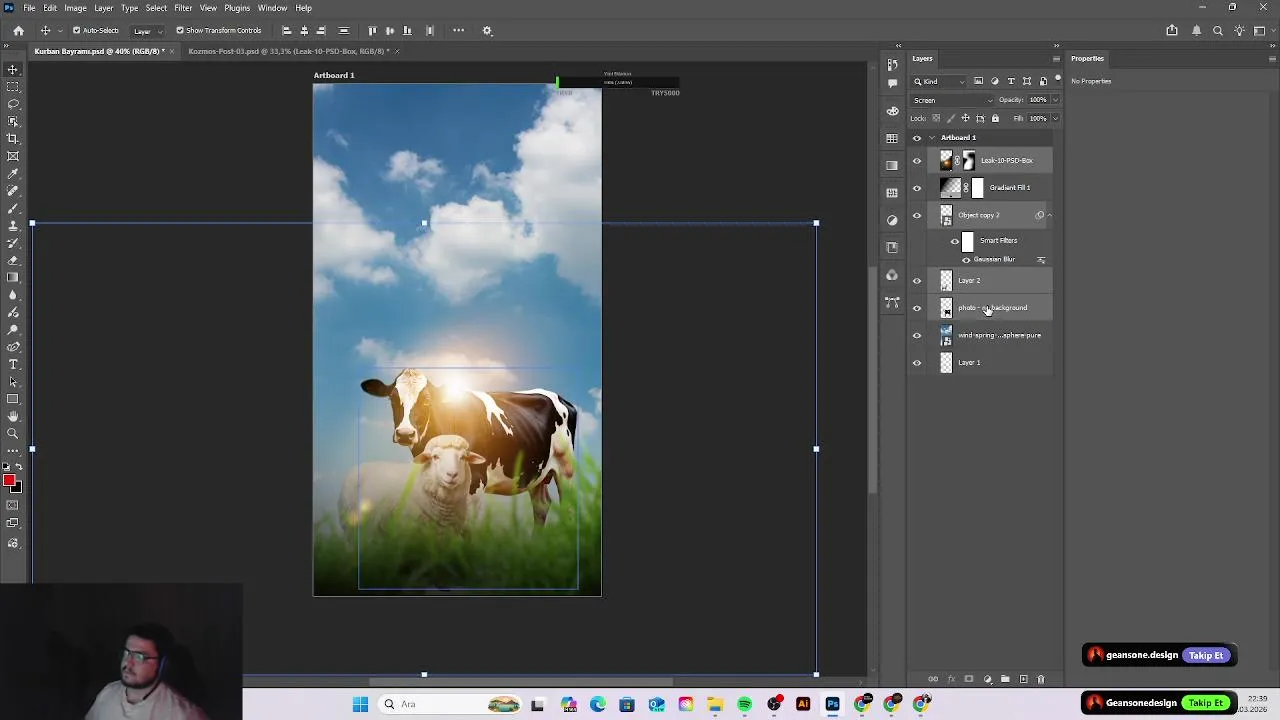This screenshot has width=1280, height=720.
Task: Click the foreground red color swatch
Action: pyautogui.click(x=9, y=481)
